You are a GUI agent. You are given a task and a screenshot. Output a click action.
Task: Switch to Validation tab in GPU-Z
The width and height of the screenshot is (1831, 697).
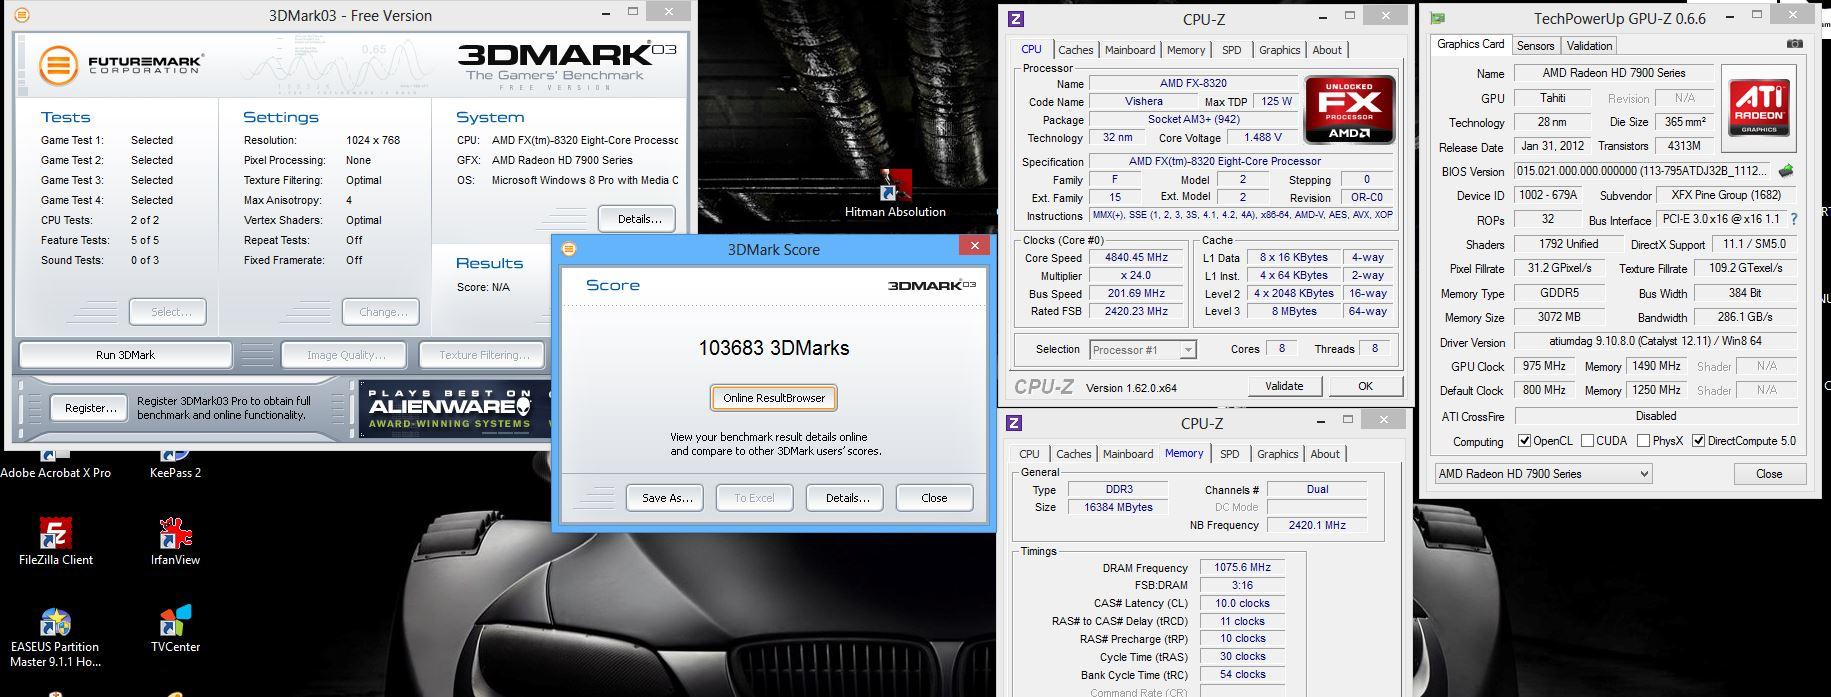[1589, 46]
